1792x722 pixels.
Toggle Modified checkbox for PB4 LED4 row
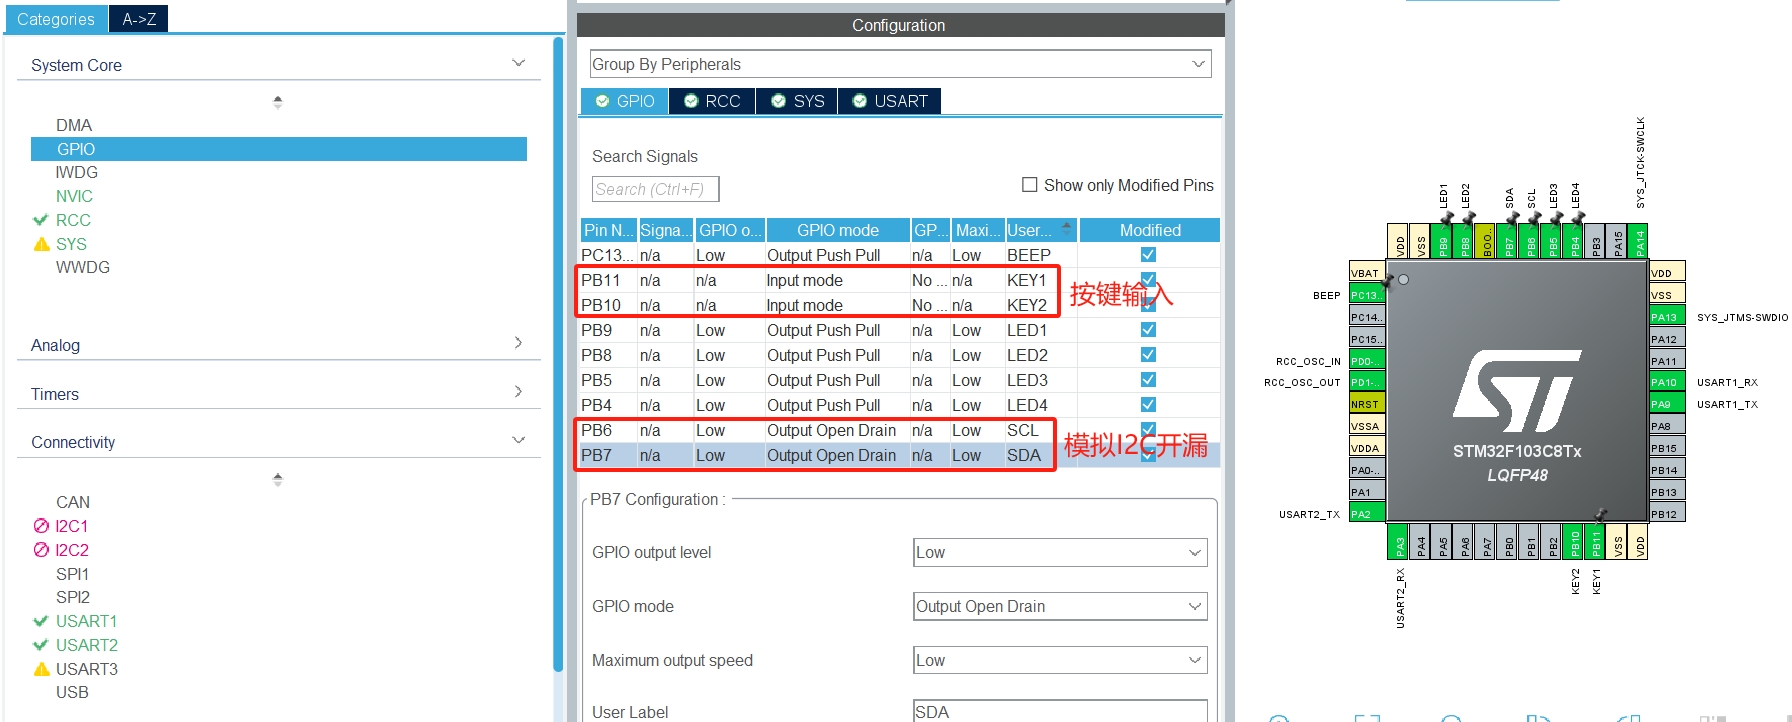click(1148, 405)
